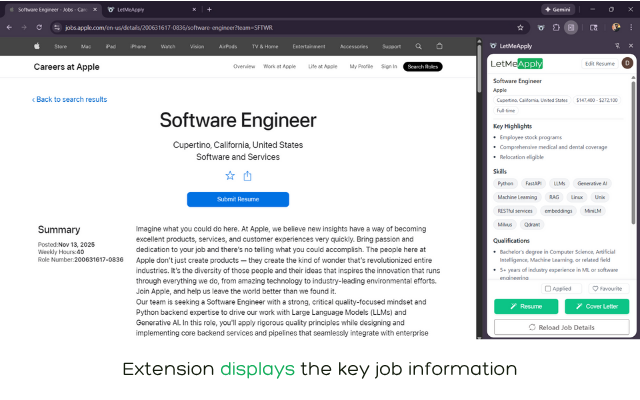This screenshot has width=640, height=400.
Task: Click the LetMeApply extension toolbar icon
Action: pyautogui.click(x=541, y=27)
